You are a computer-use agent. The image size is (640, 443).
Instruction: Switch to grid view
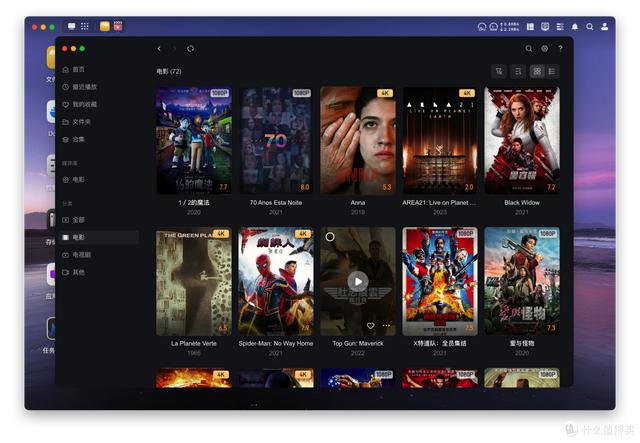[x=537, y=71]
